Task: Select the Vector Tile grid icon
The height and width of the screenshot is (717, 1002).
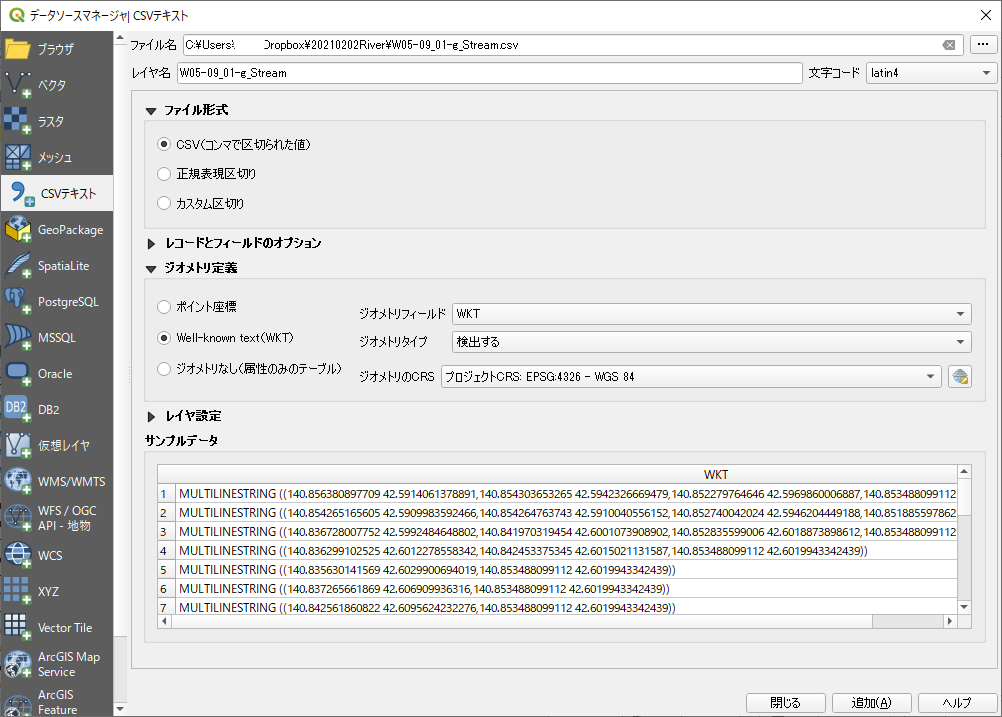Action: 18,627
